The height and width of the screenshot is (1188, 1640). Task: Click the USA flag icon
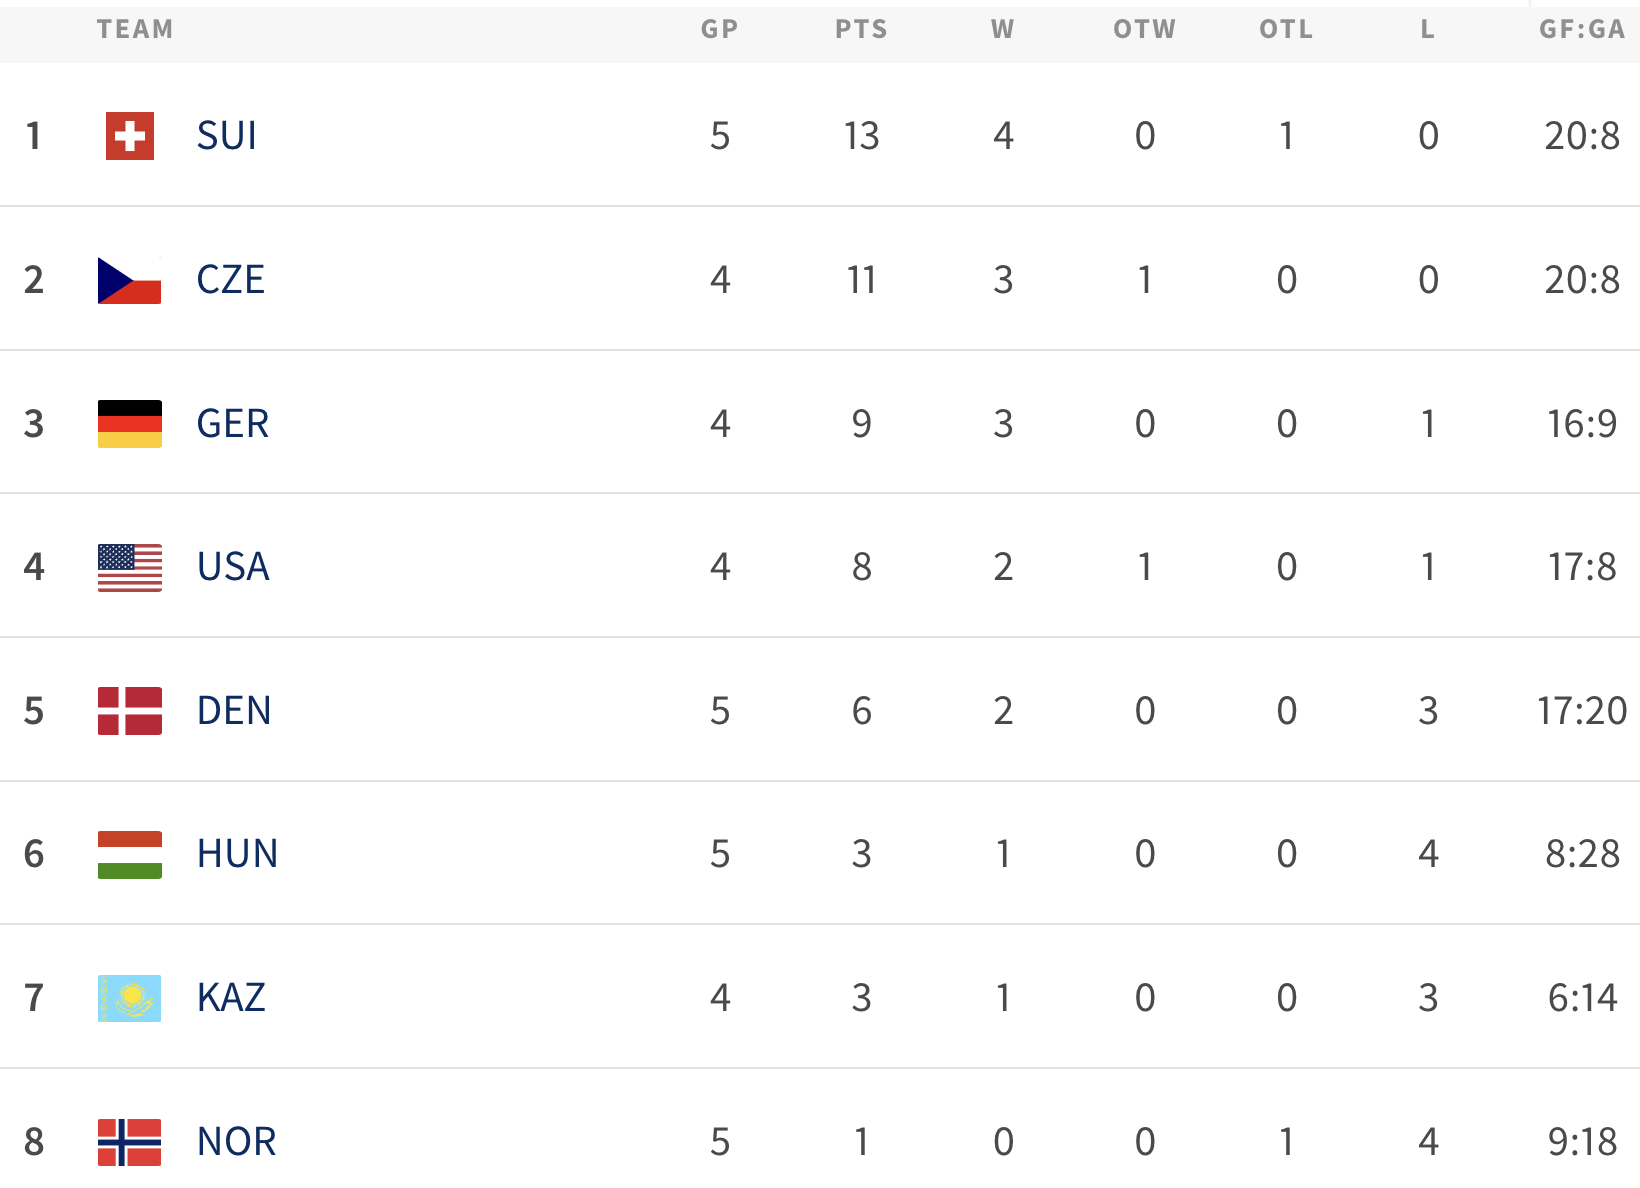pyautogui.click(x=130, y=567)
